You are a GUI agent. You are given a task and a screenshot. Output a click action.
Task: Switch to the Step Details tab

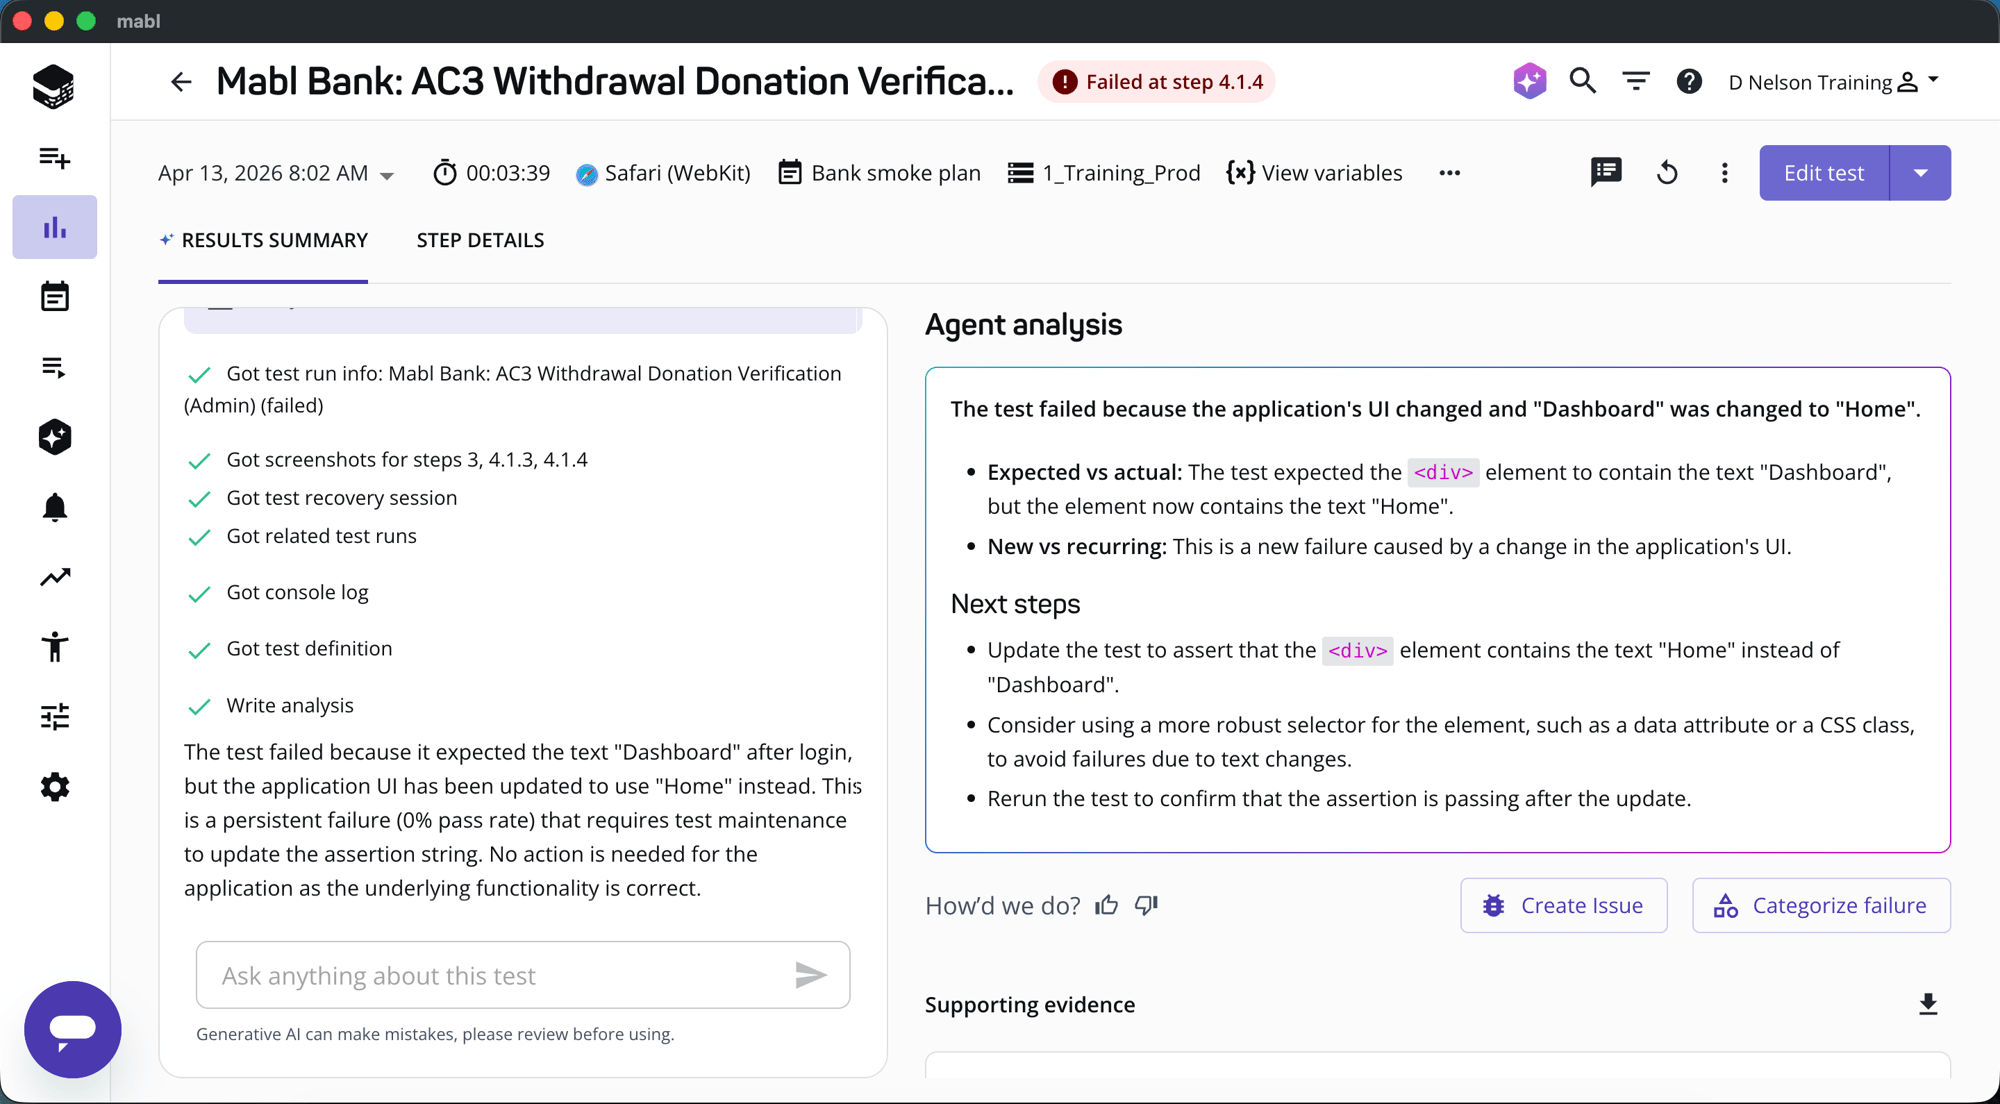pos(480,240)
